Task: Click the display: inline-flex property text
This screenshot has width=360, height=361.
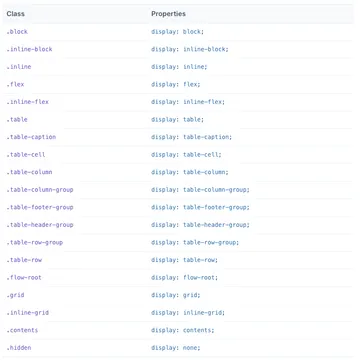Action: pyautogui.click(x=188, y=102)
